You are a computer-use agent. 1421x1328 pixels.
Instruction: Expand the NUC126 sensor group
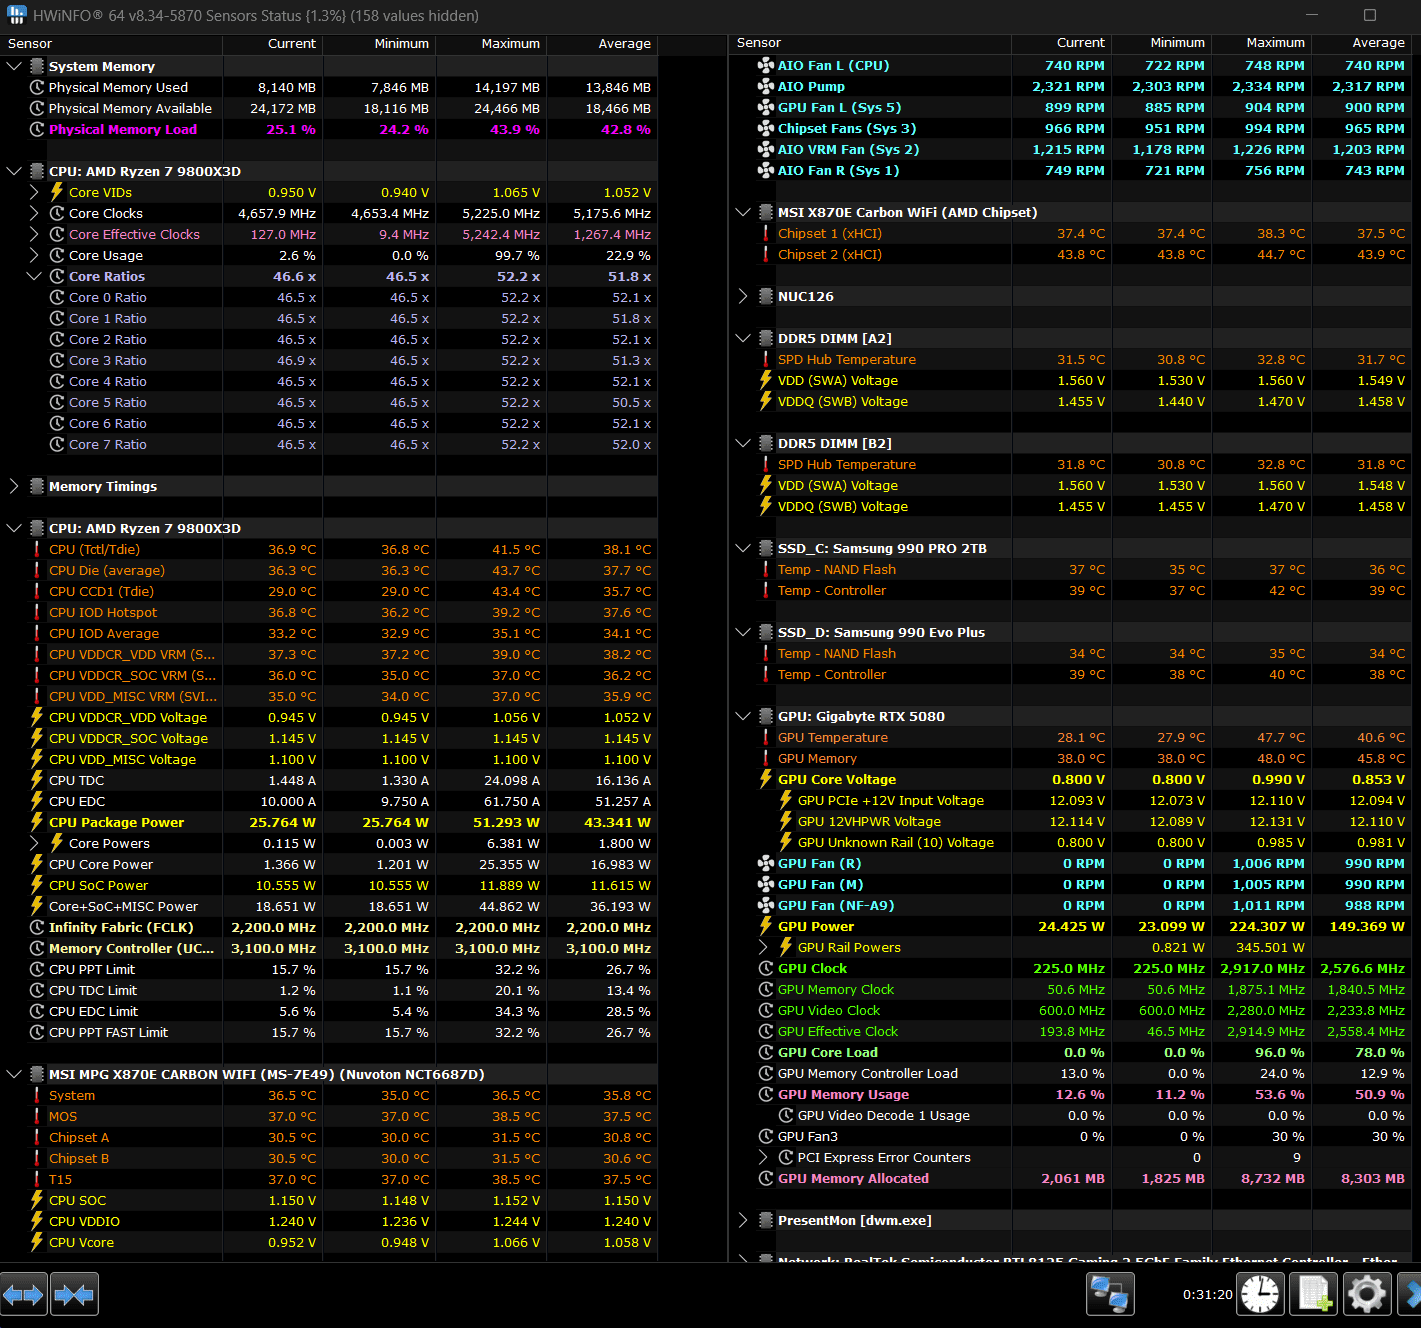point(743,297)
